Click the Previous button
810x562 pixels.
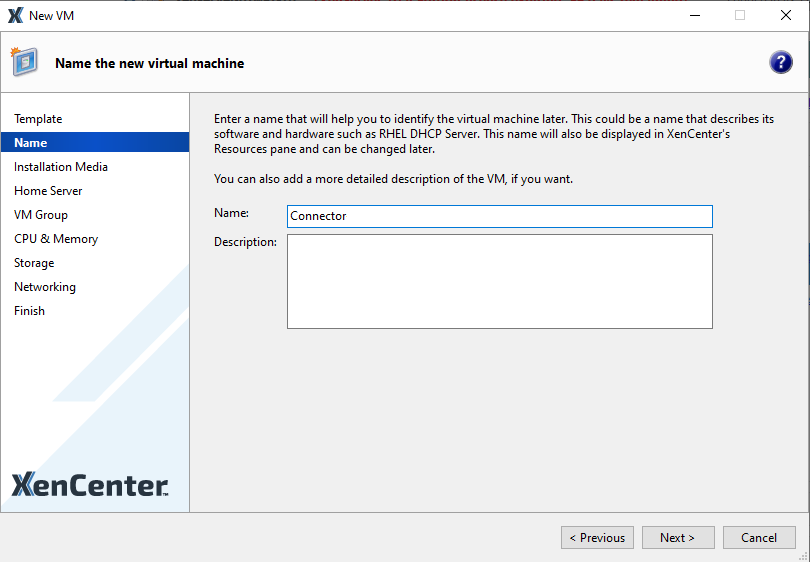[597, 538]
